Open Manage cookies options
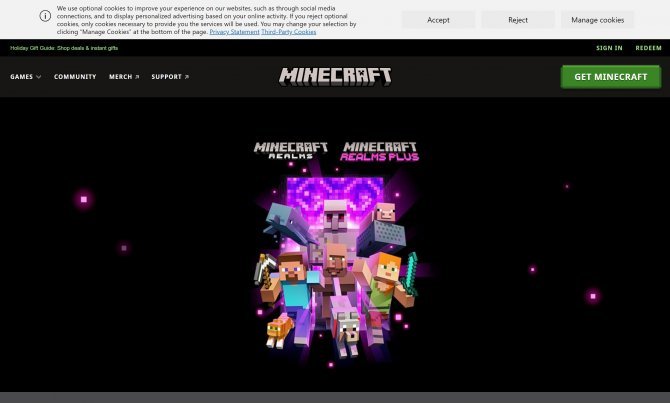Image resolution: width=670 pixels, height=403 pixels. (x=597, y=20)
